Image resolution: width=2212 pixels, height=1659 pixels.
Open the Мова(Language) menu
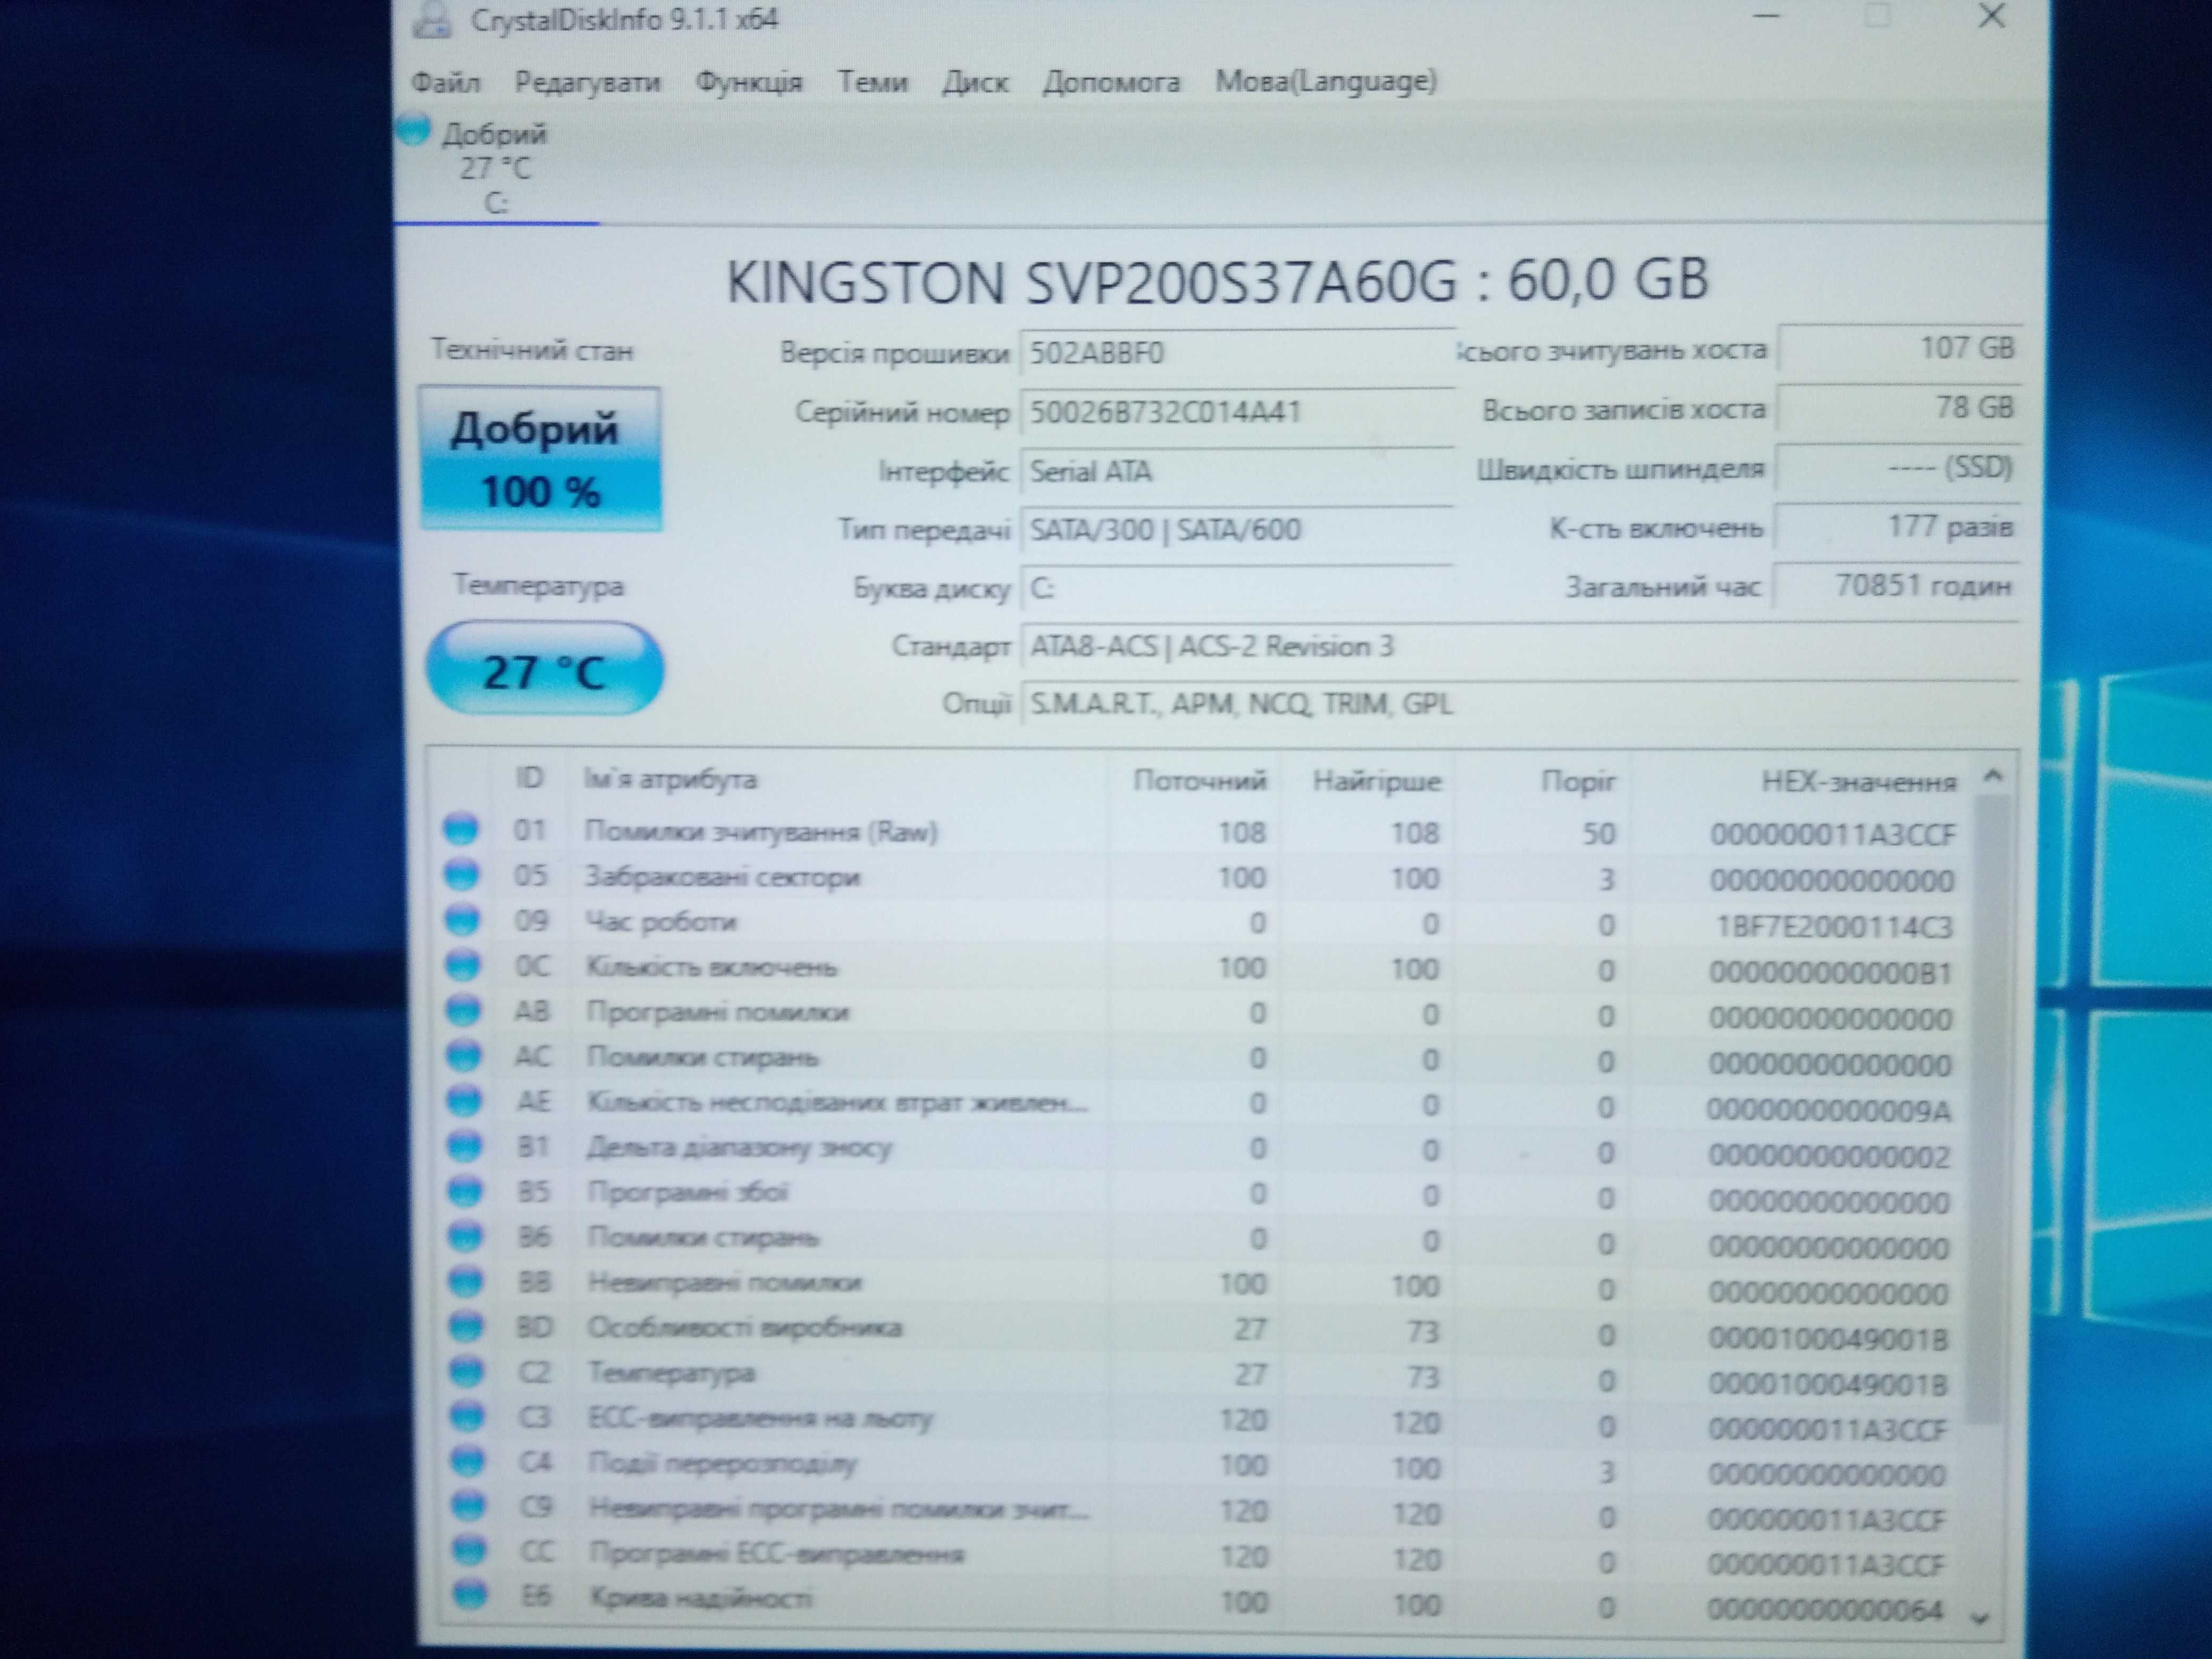[1326, 81]
